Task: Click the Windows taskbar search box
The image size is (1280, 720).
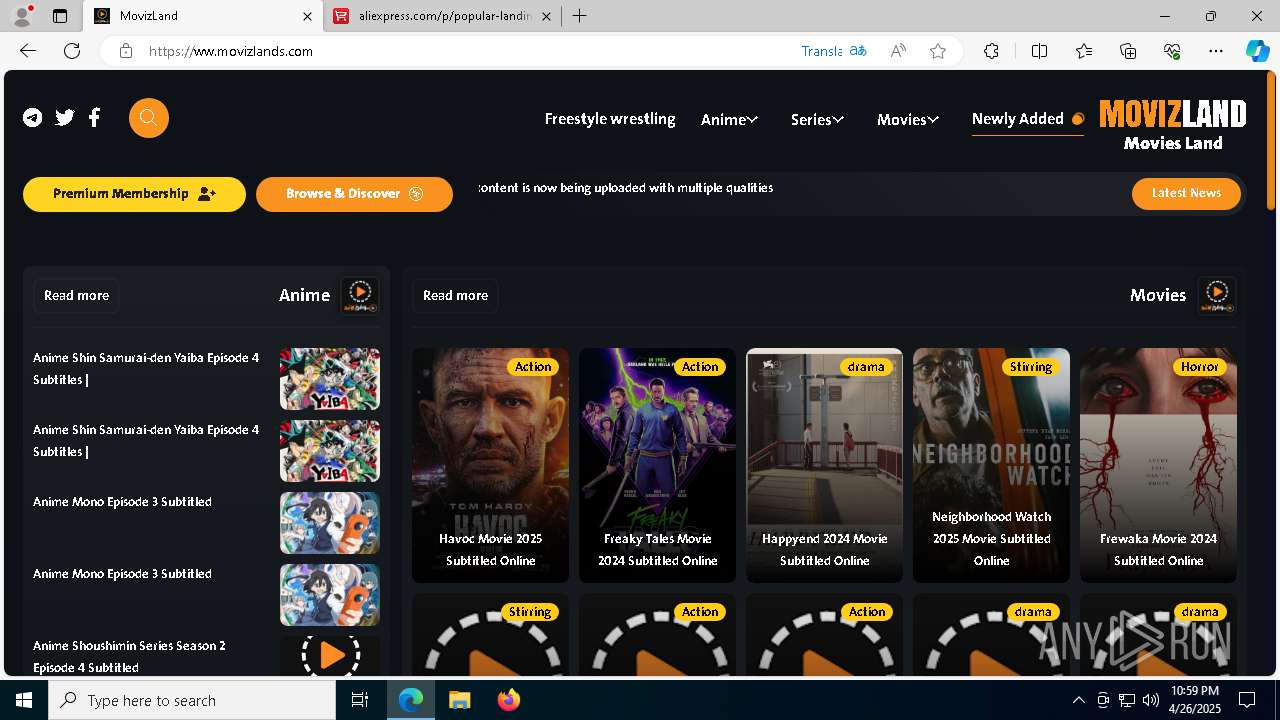Action: click(x=192, y=700)
